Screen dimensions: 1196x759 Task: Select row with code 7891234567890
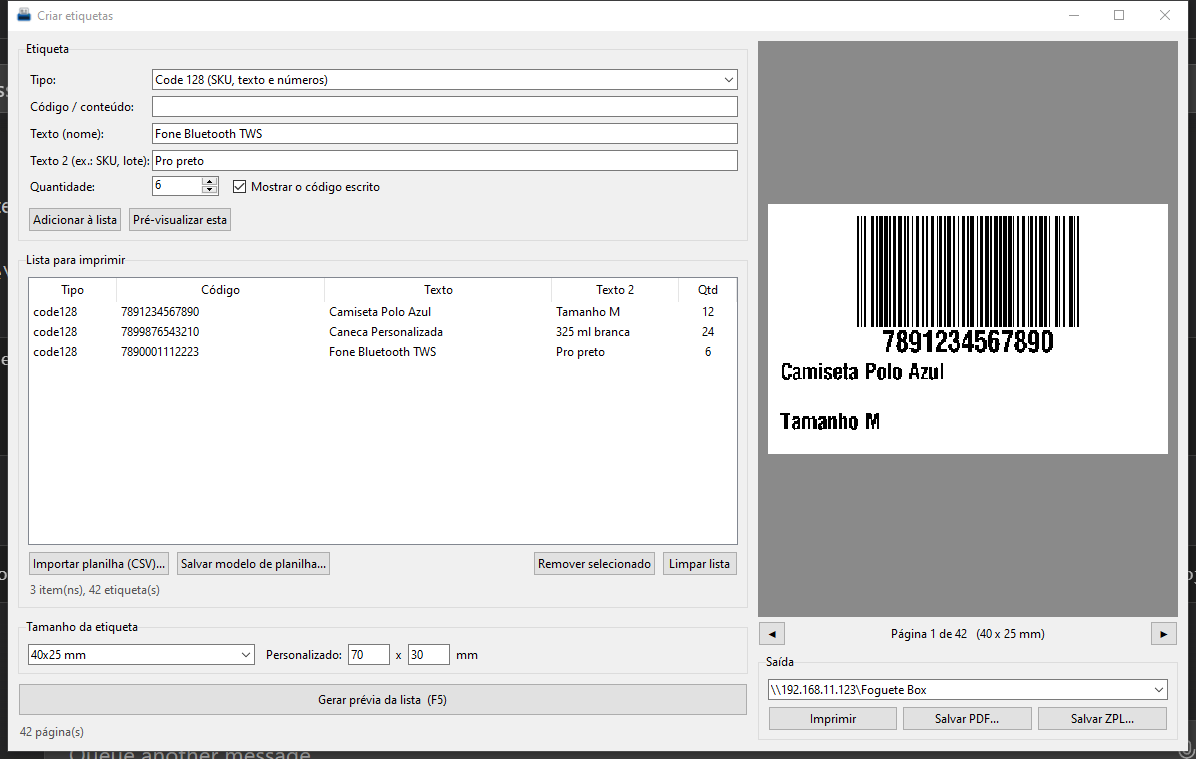click(382, 312)
